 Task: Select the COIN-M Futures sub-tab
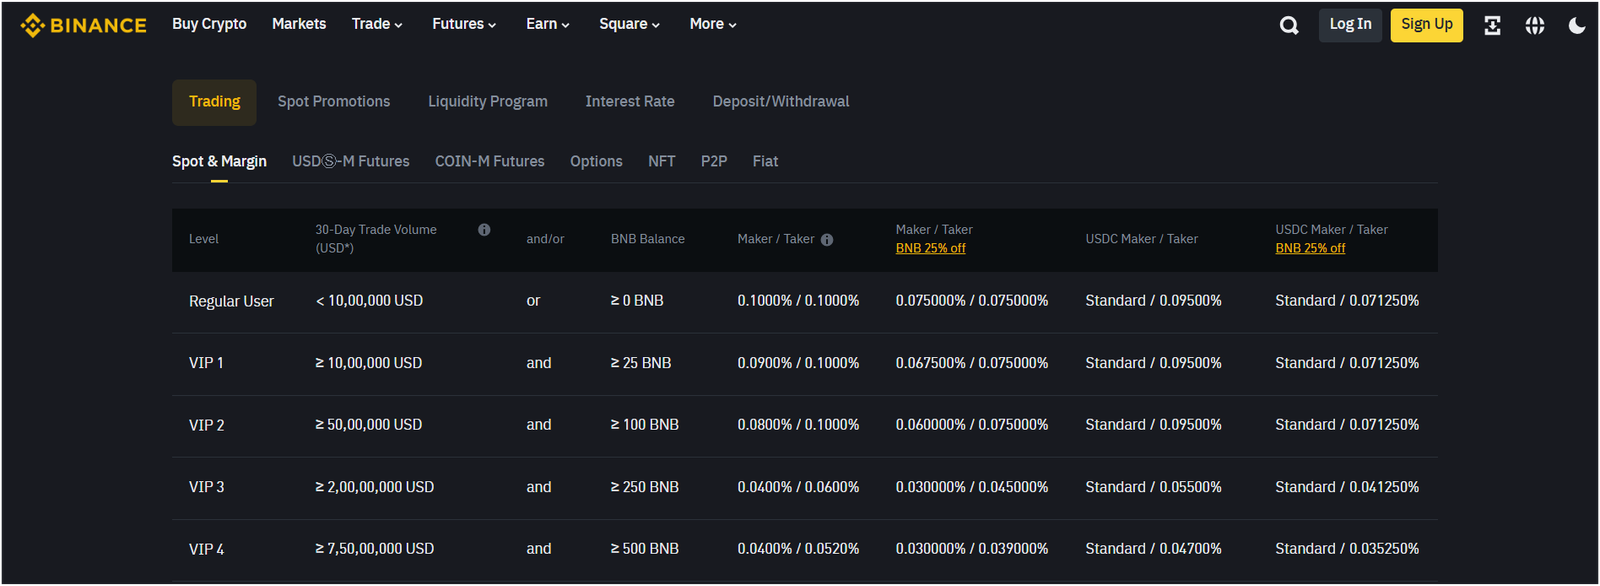[x=490, y=162]
